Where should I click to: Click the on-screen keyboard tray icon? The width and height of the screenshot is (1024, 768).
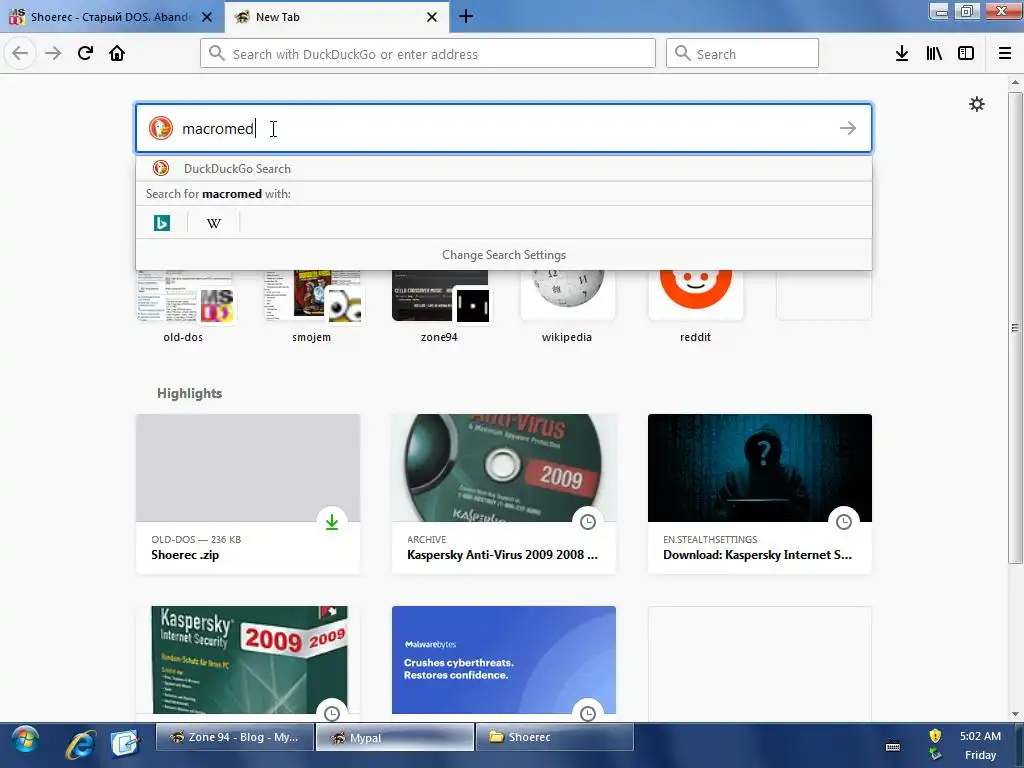tap(893, 746)
